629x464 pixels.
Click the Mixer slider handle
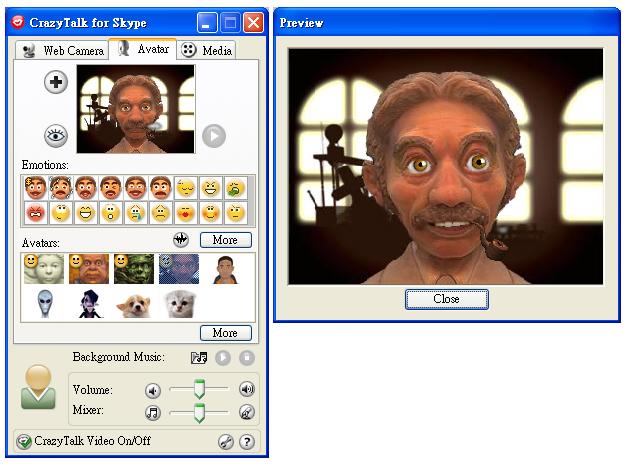pos(199,413)
